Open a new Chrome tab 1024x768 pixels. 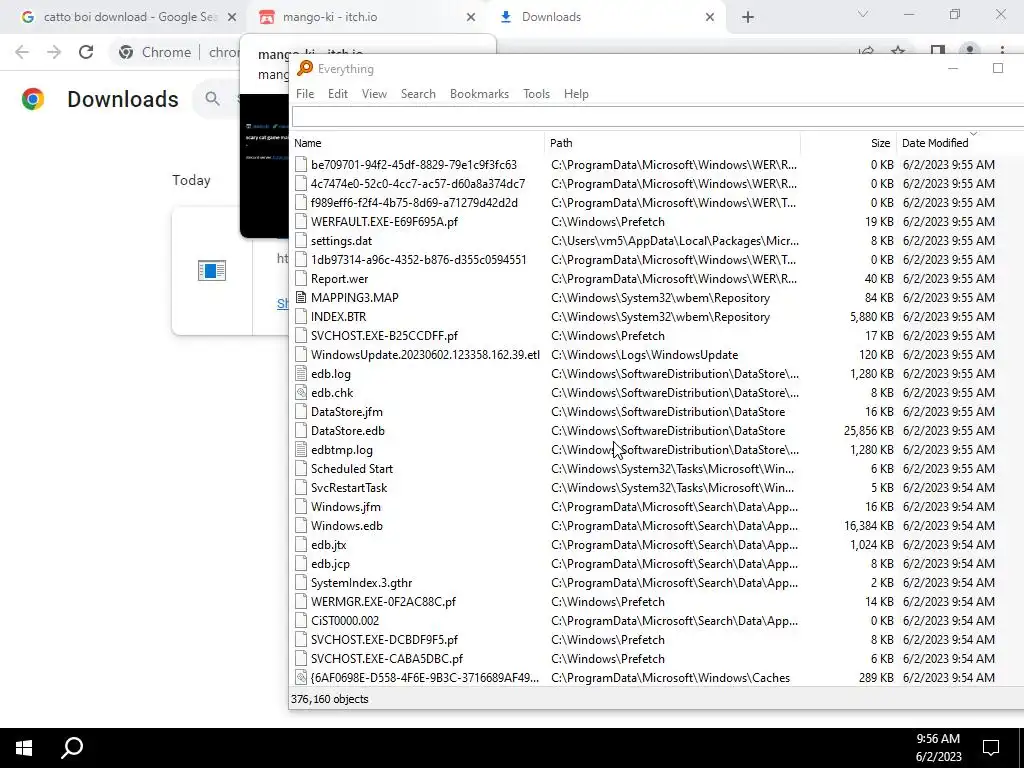(748, 17)
